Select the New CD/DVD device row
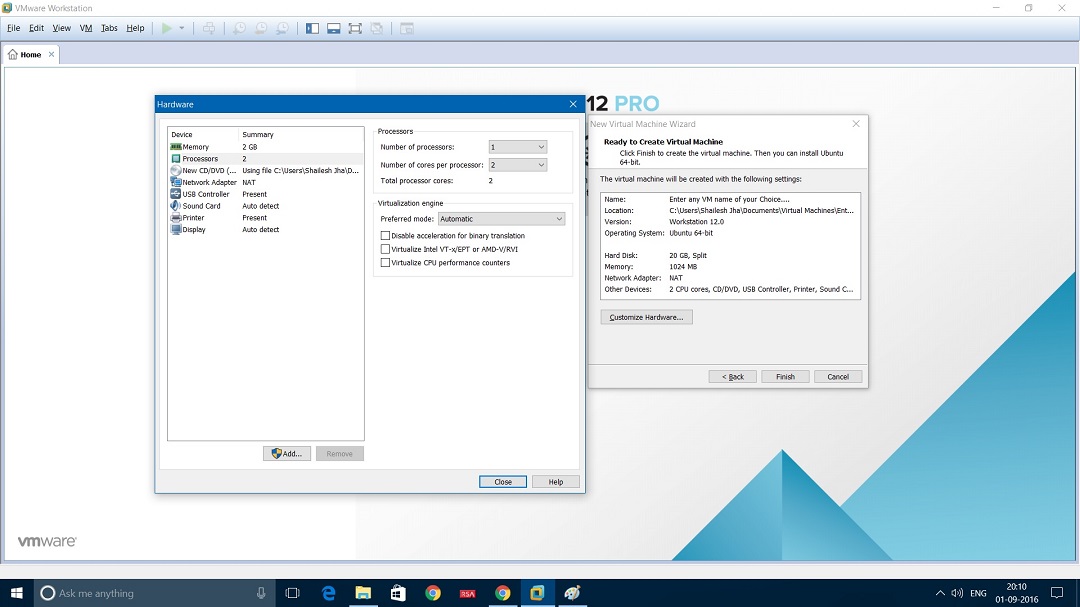1080x607 pixels. click(266, 170)
